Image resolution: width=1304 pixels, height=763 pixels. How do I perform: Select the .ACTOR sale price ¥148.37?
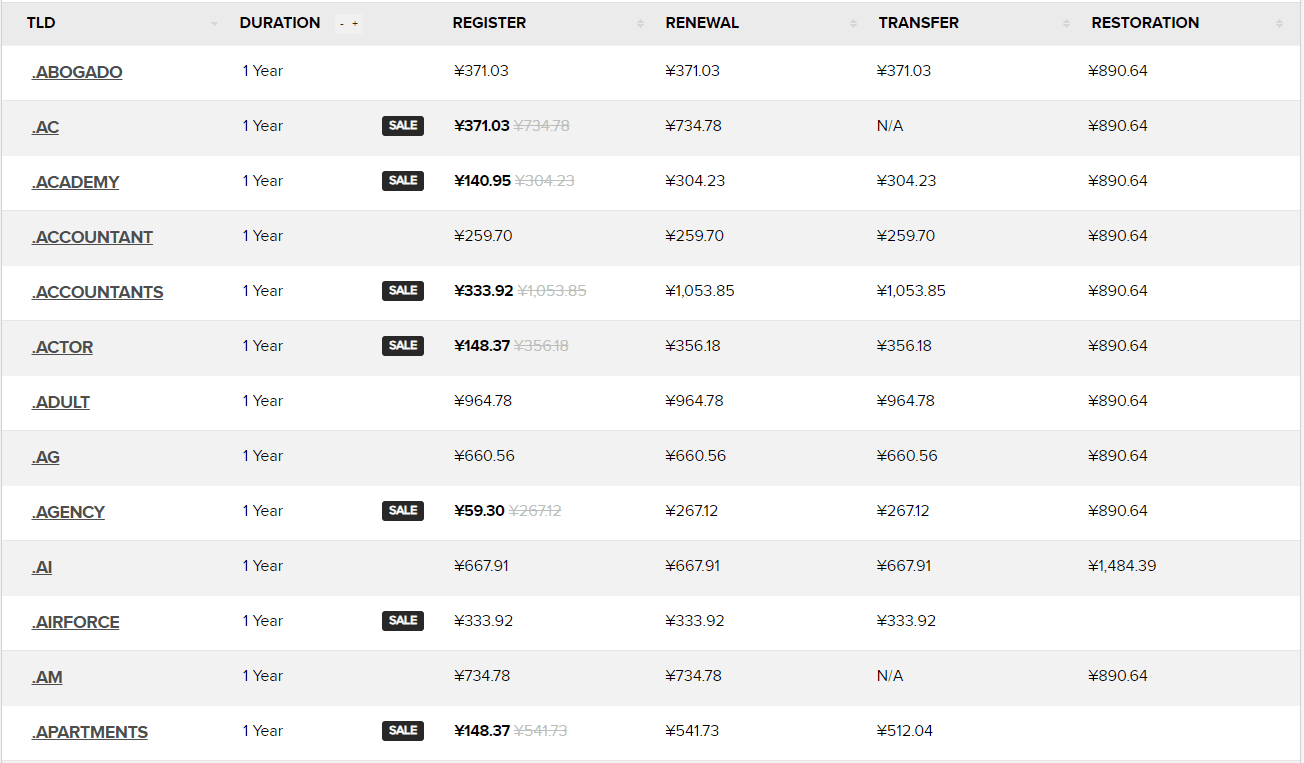(x=482, y=346)
